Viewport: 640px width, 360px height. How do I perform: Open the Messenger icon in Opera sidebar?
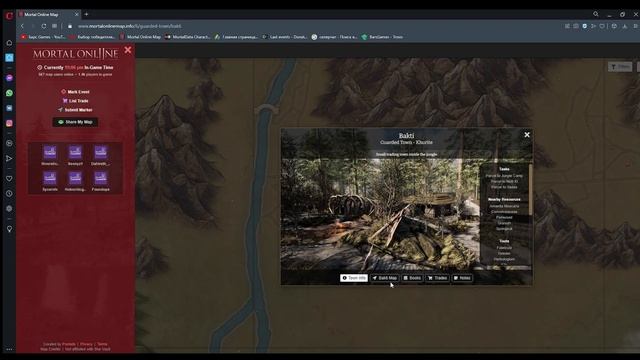tap(9, 78)
